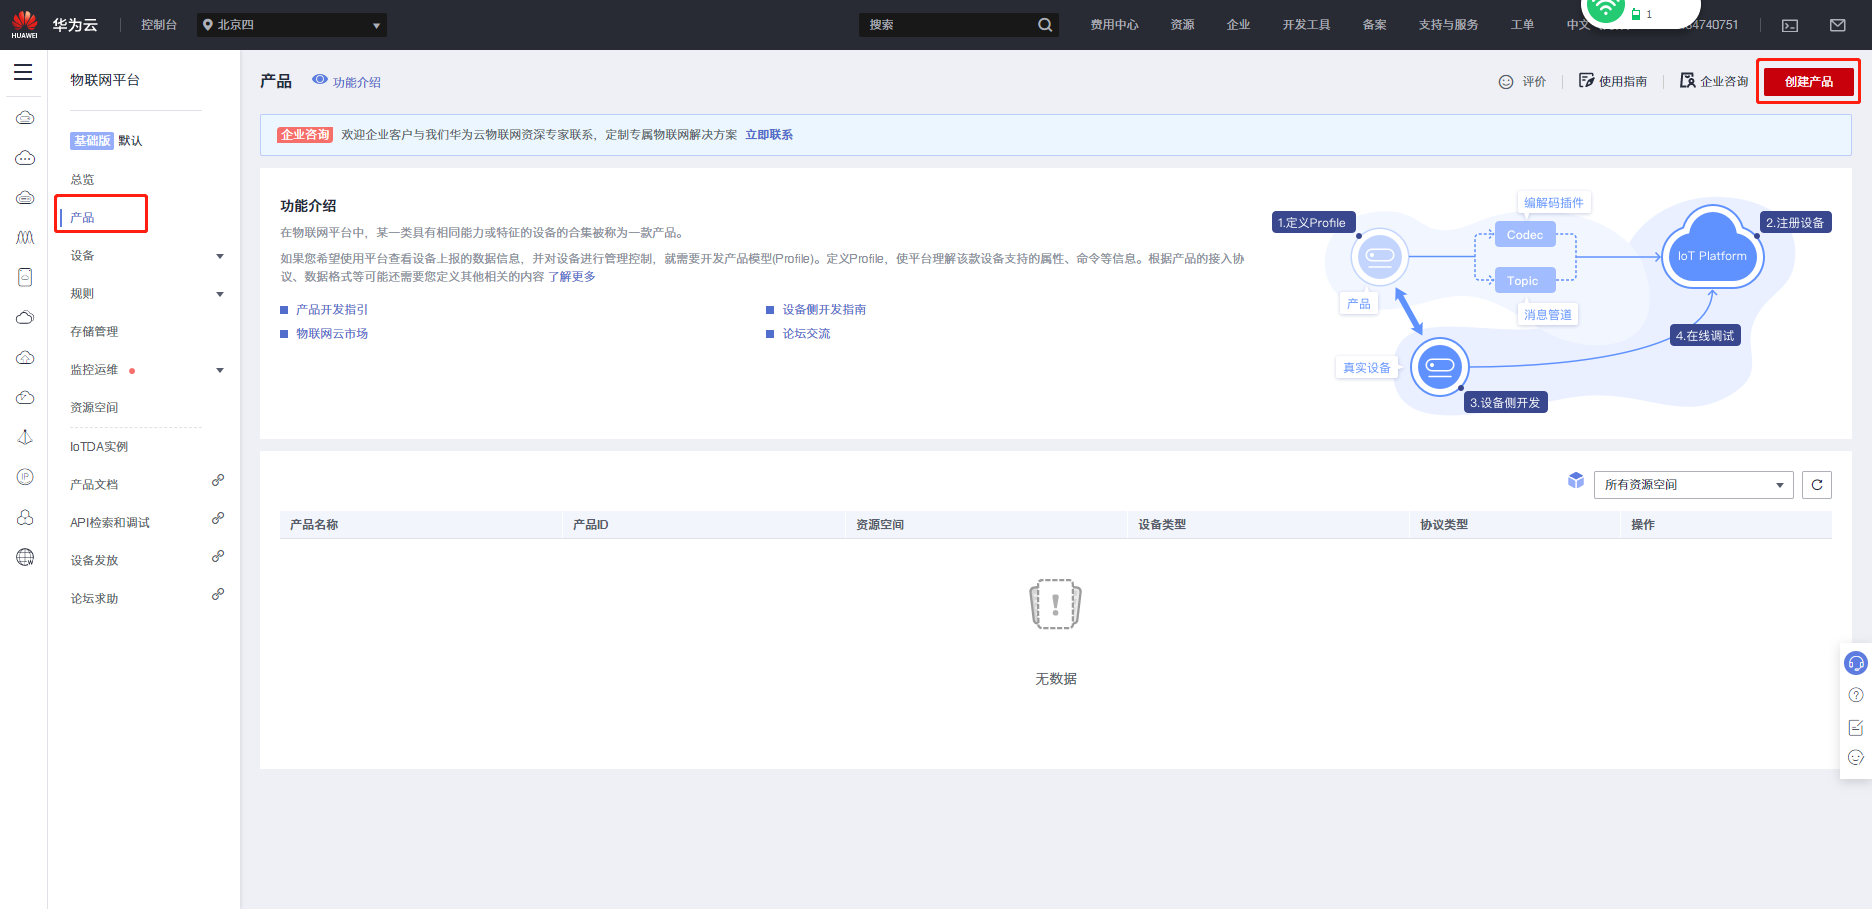The width and height of the screenshot is (1872, 909).
Task: Open the 使用指南 guide
Action: click(x=1613, y=81)
